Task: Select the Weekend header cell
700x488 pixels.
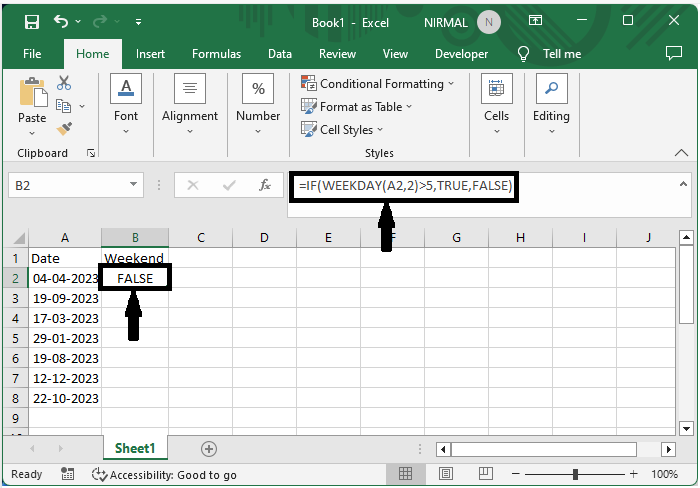Action: click(x=135, y=258)
